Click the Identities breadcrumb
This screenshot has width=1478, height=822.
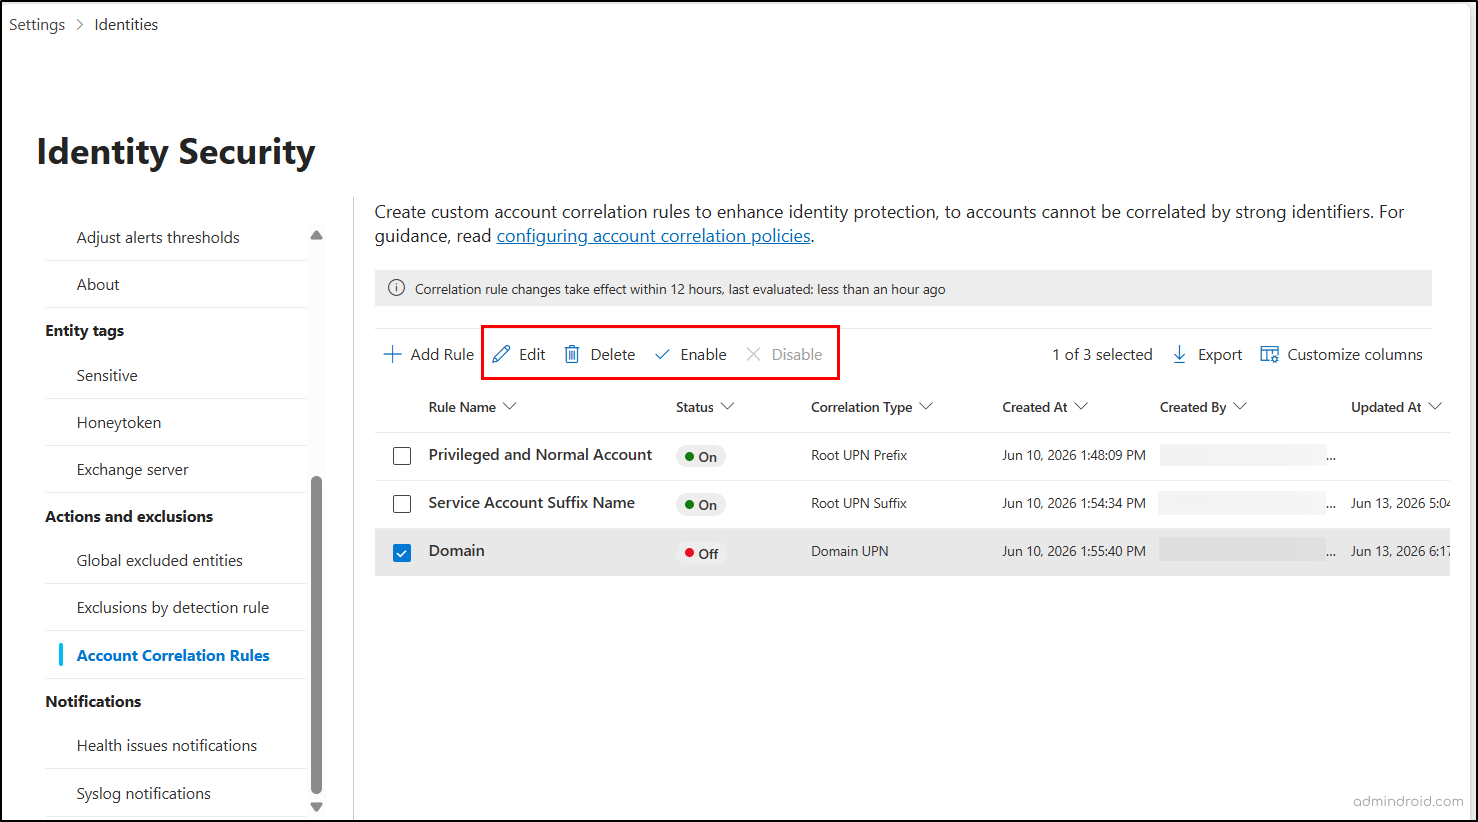(126, 24)
